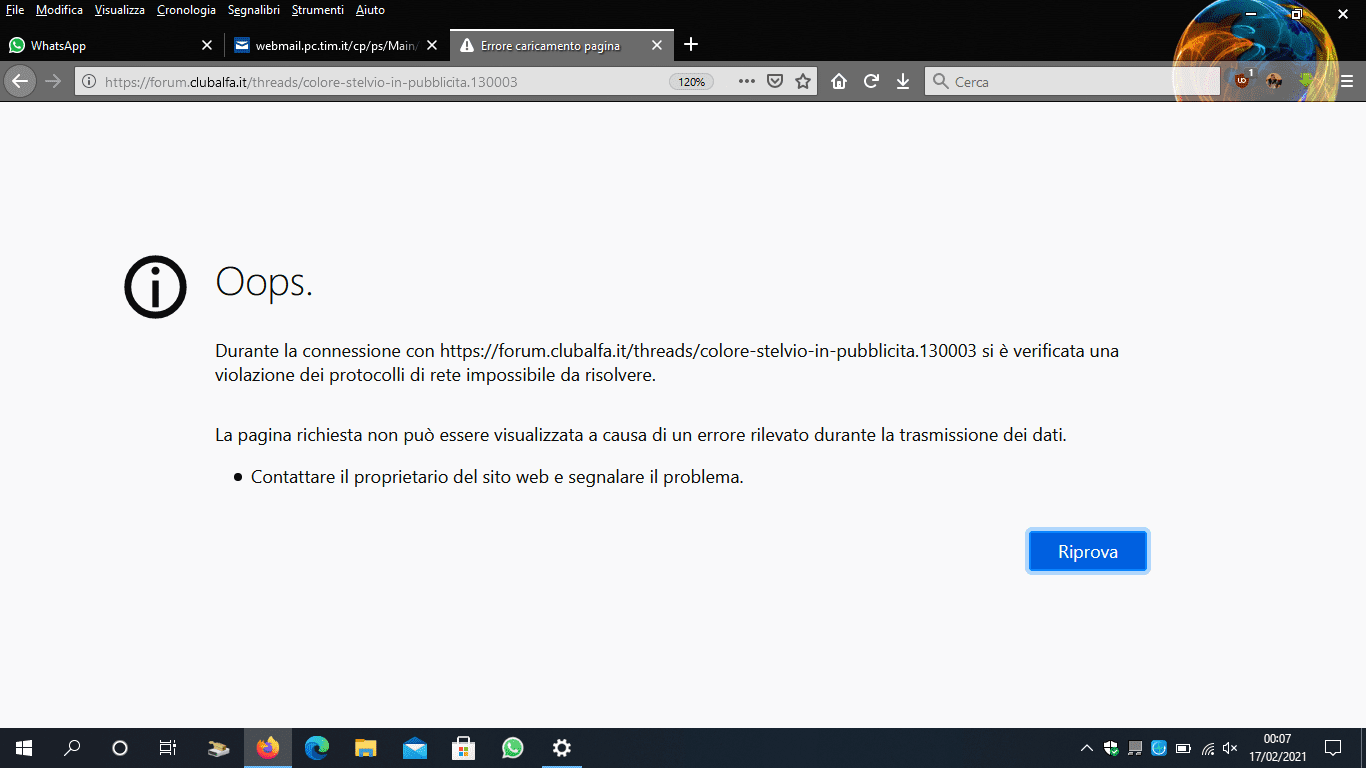Click the Riprova button
The height and width of the screenshot is (768, 1366).
click(1088, 551)
